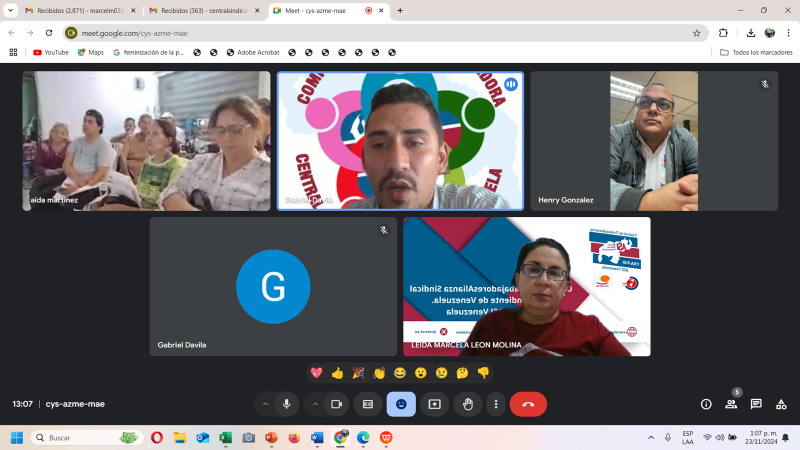
Task: Click the Present now screen share button
Action: [435, 404]
